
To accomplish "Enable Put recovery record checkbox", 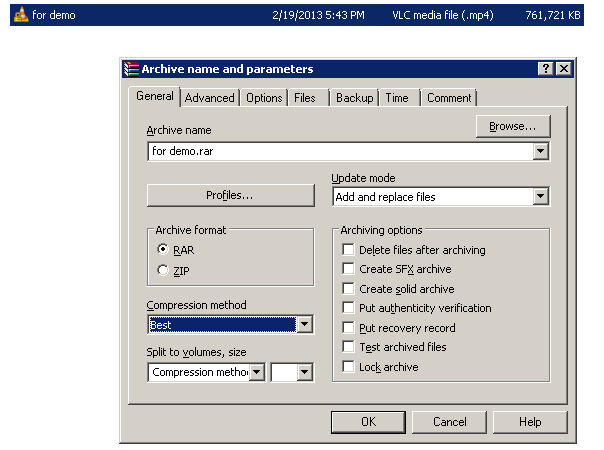I will pos(348,328).
